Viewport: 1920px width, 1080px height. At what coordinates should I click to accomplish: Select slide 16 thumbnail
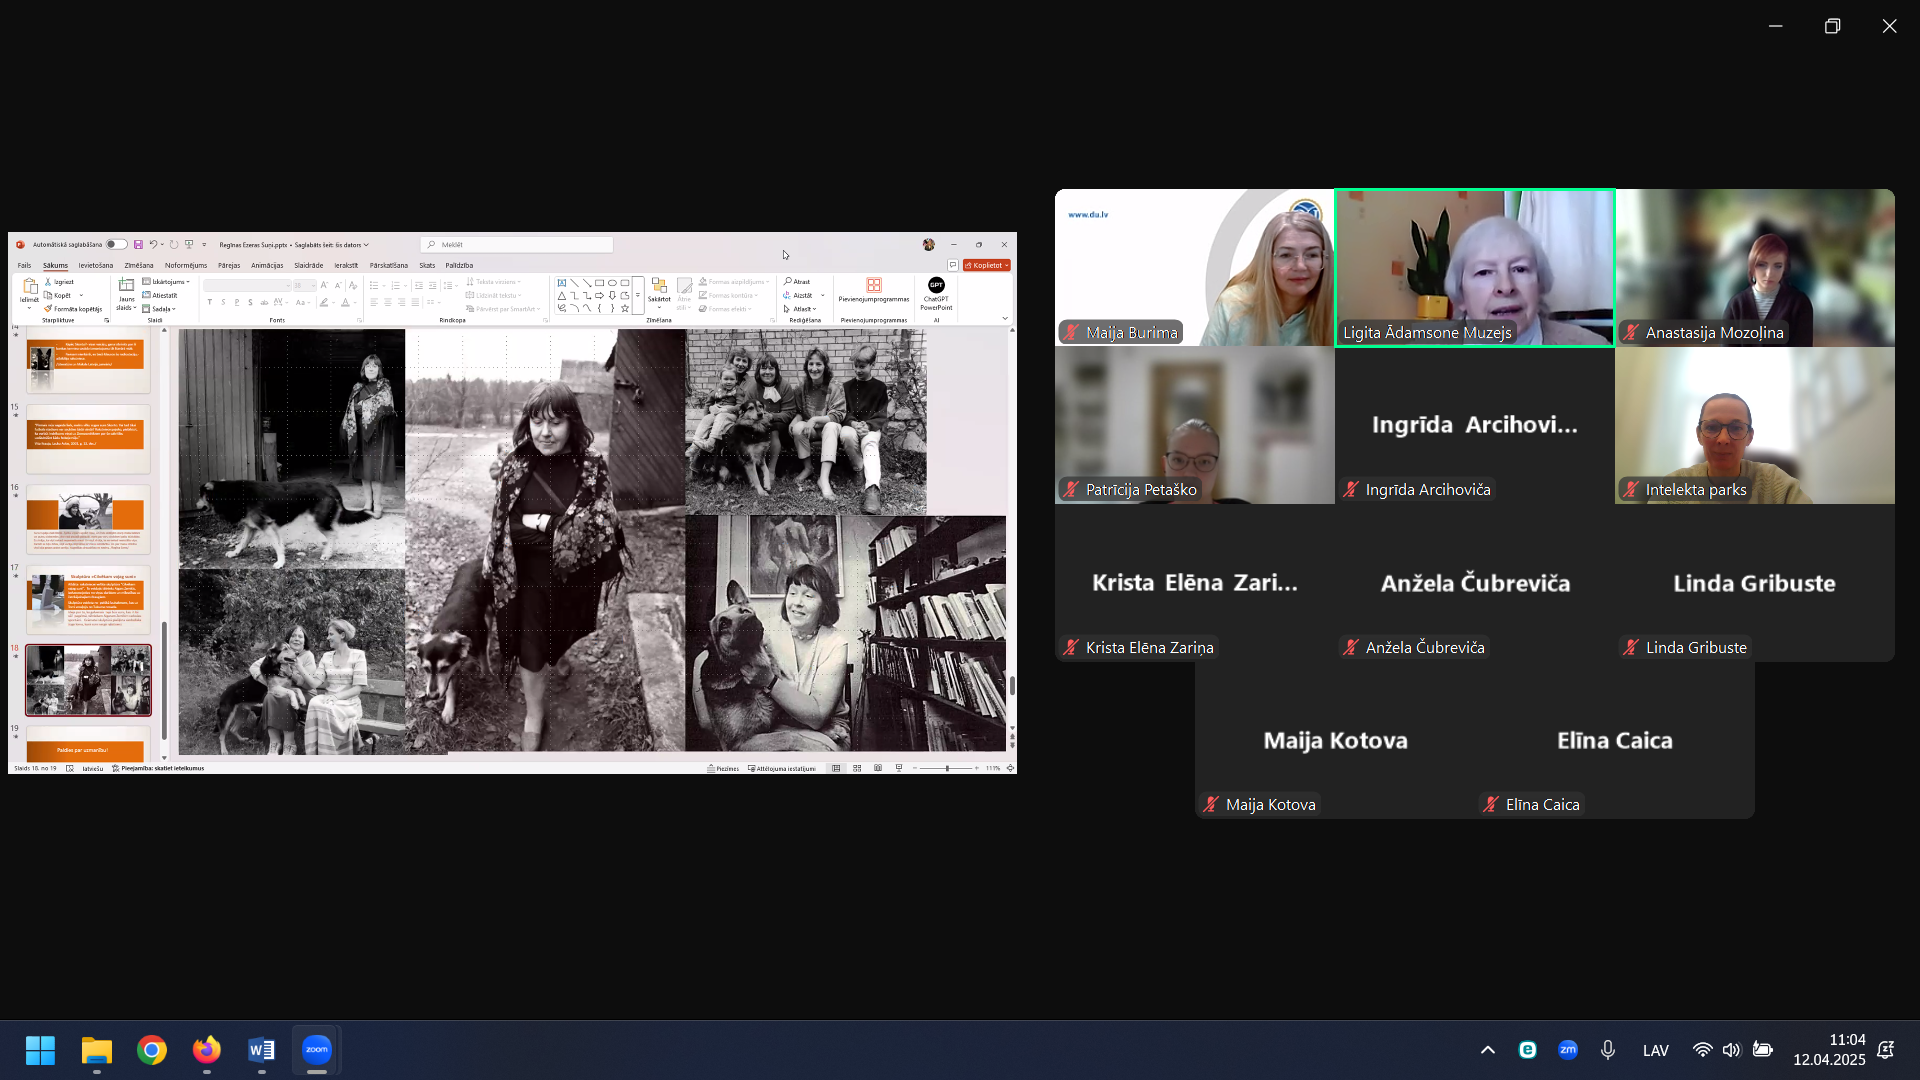click(88, 519)
